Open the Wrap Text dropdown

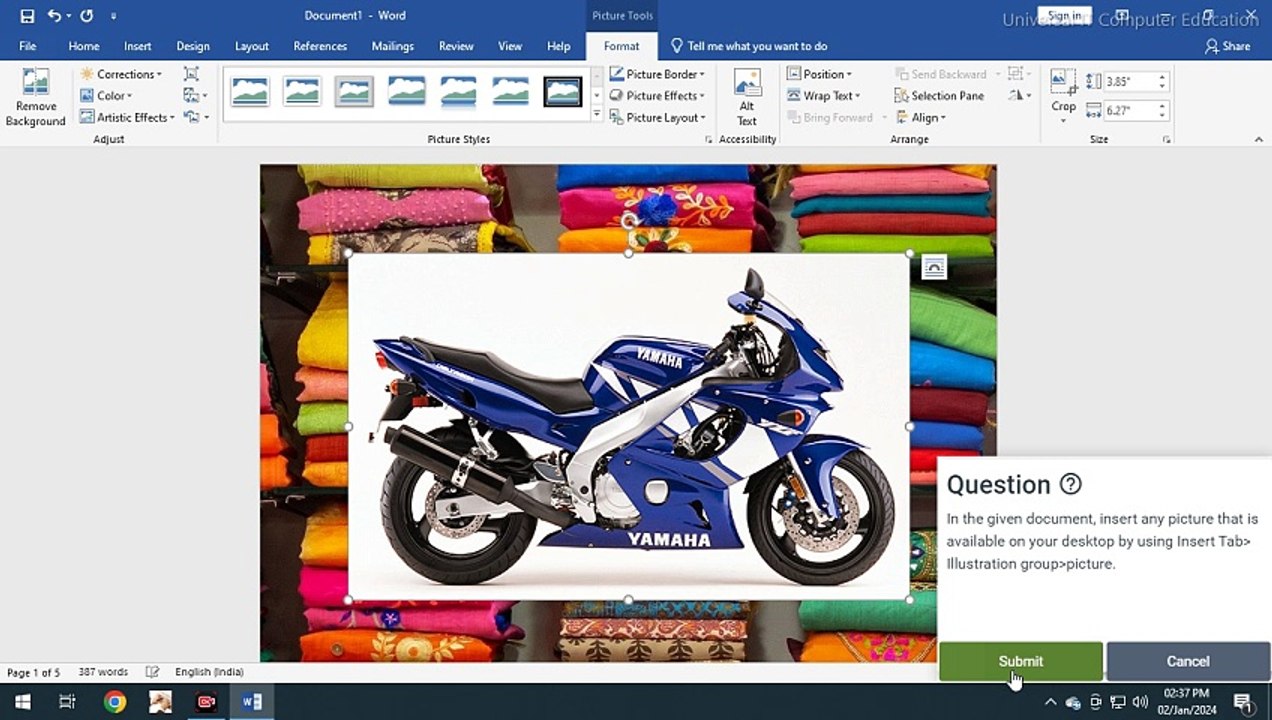click(x=824, y=96)
